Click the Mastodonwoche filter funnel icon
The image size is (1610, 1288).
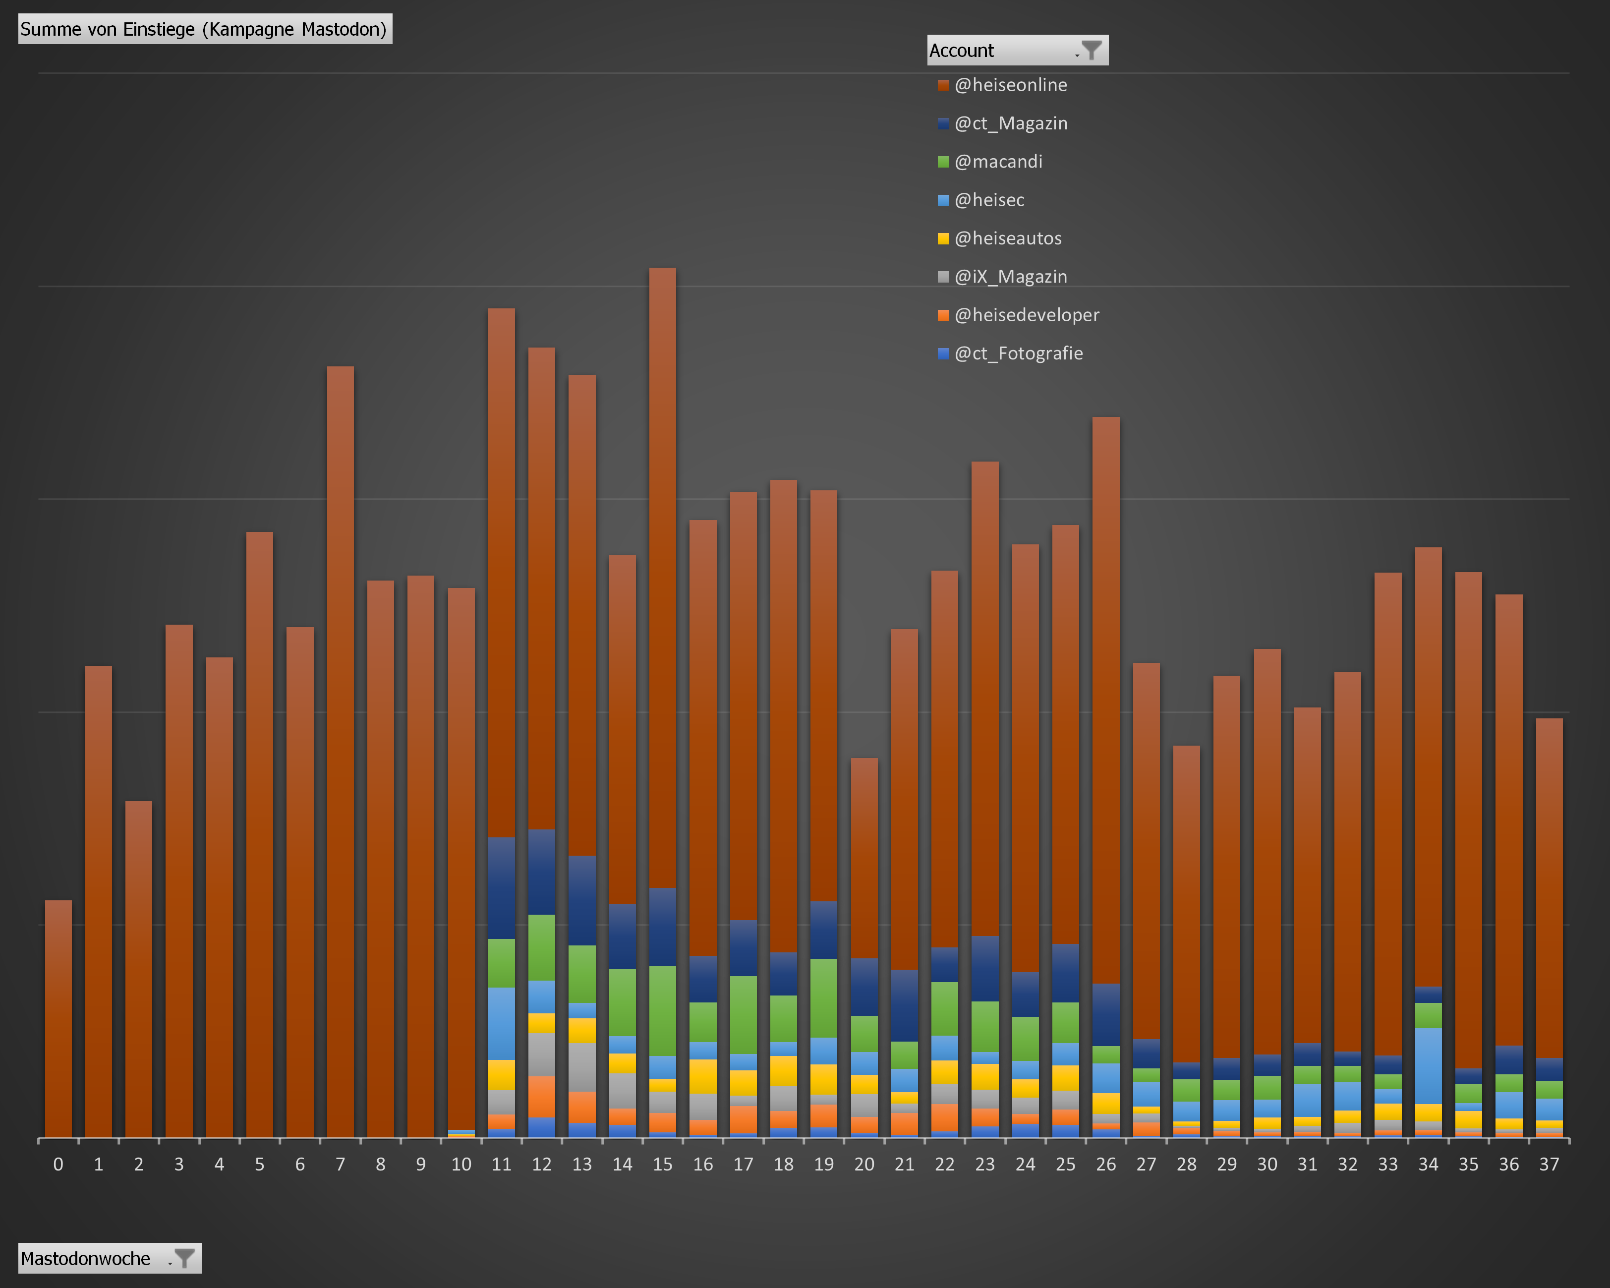(184, 1258)
